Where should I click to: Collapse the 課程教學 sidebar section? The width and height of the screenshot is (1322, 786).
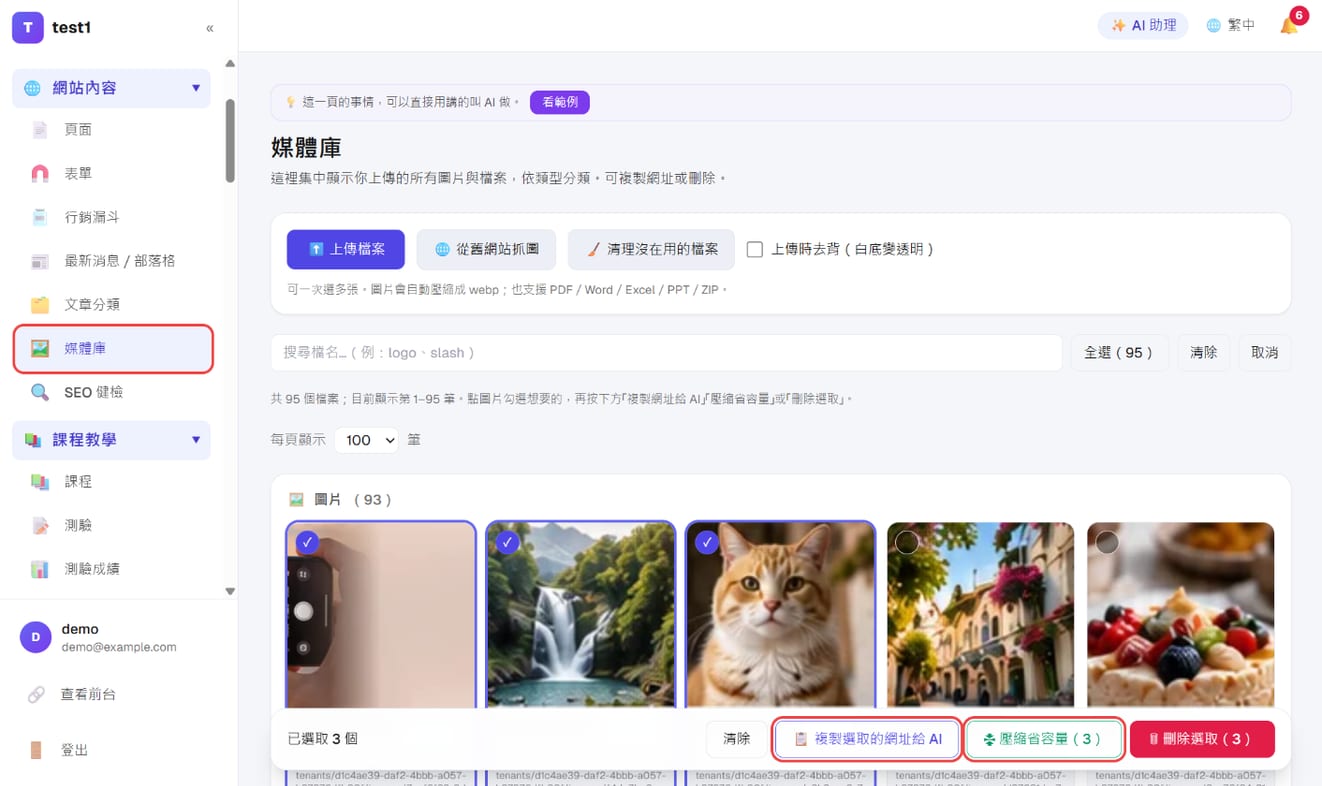[112, 440]
